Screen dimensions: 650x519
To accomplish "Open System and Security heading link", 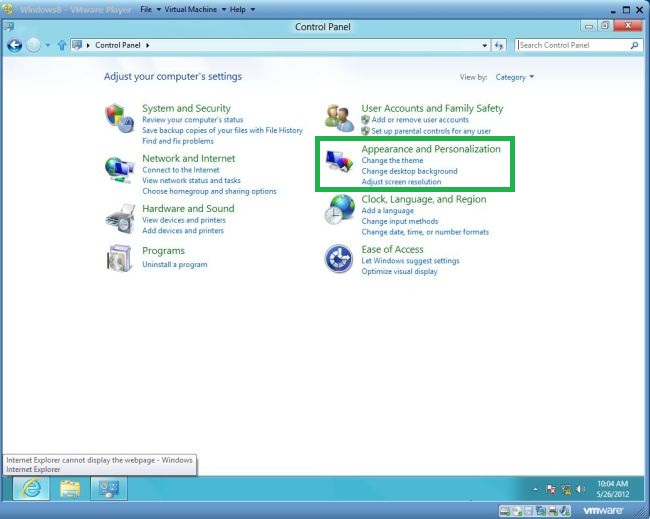I will 186,108.
